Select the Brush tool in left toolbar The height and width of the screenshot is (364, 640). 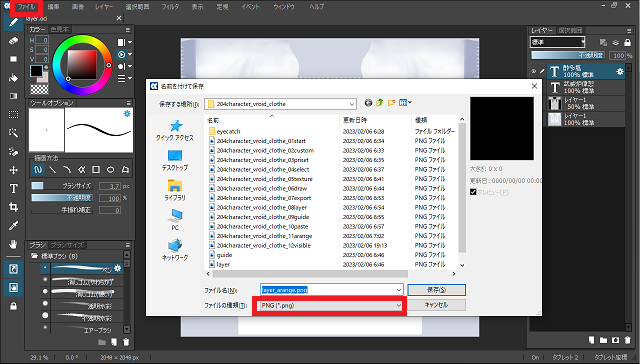coord(13,22)
